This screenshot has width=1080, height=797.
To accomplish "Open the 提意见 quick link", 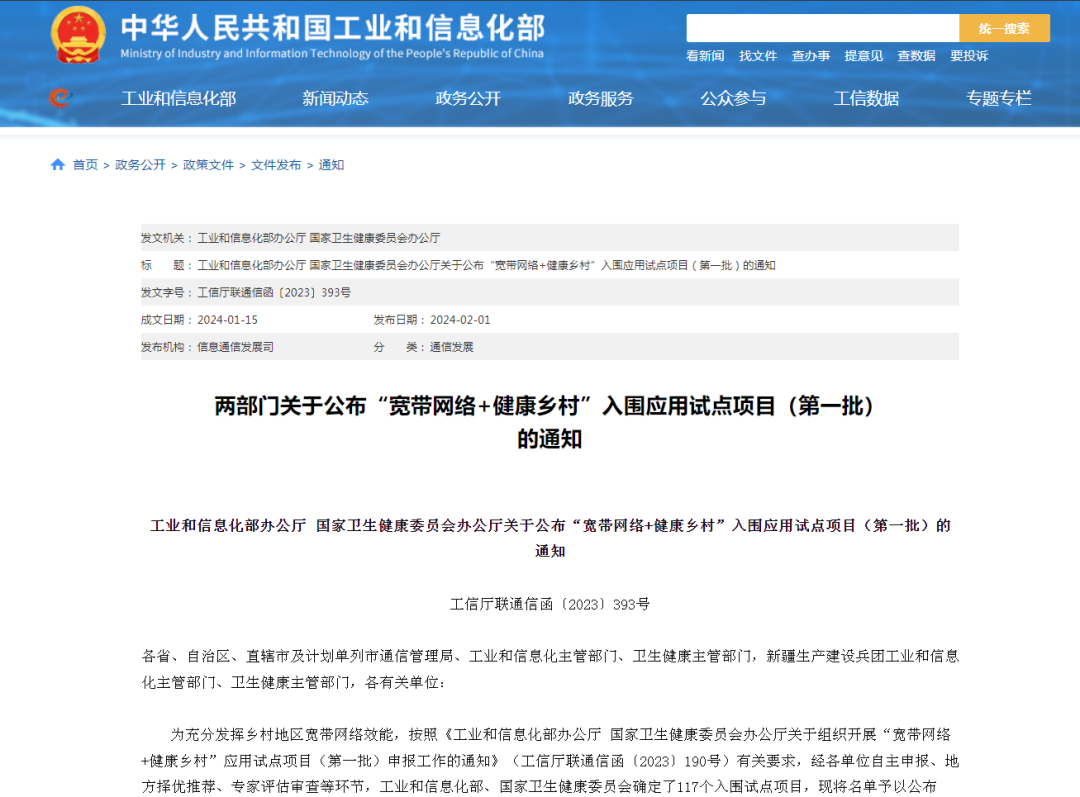I will pyautogui.click(x=864, y=56).
